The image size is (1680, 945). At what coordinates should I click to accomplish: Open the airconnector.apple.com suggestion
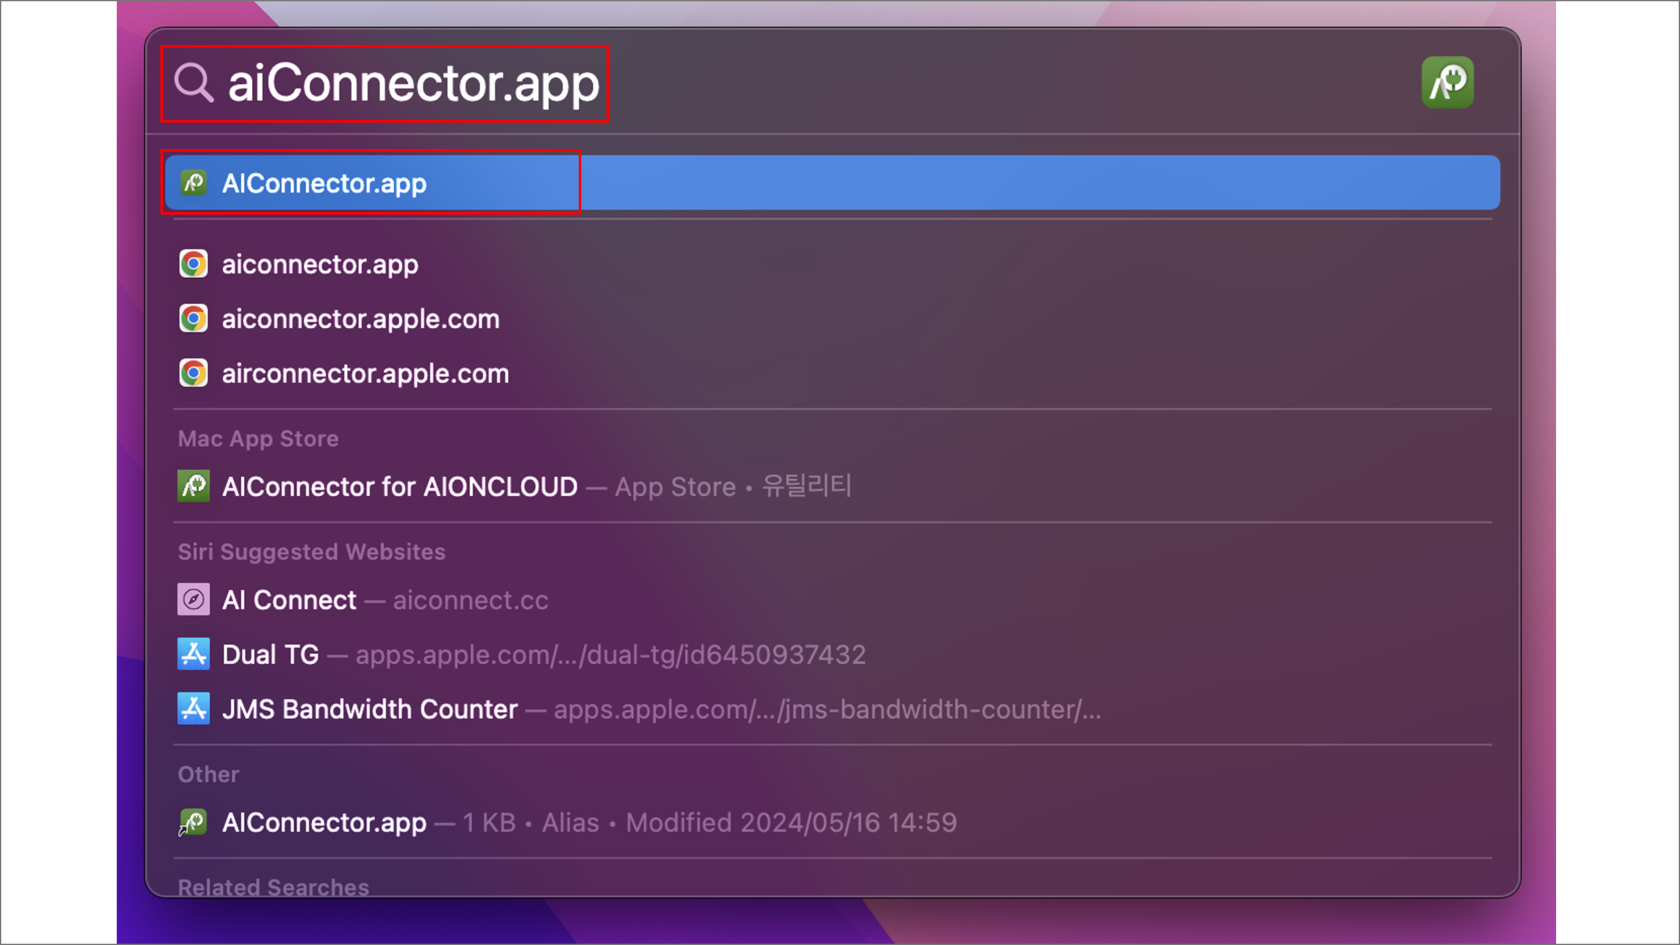pos(365,373)
